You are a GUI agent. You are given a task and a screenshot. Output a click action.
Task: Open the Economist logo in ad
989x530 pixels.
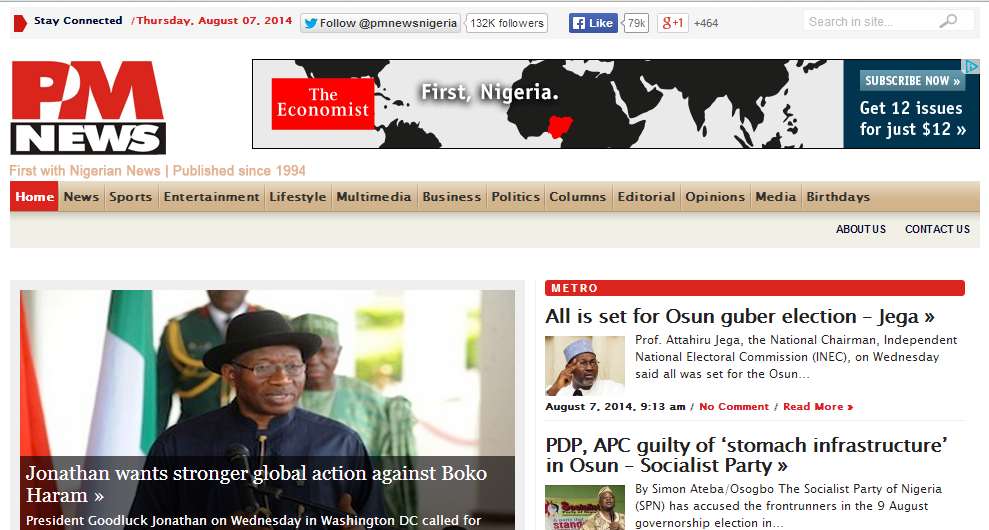coord(323,103)
